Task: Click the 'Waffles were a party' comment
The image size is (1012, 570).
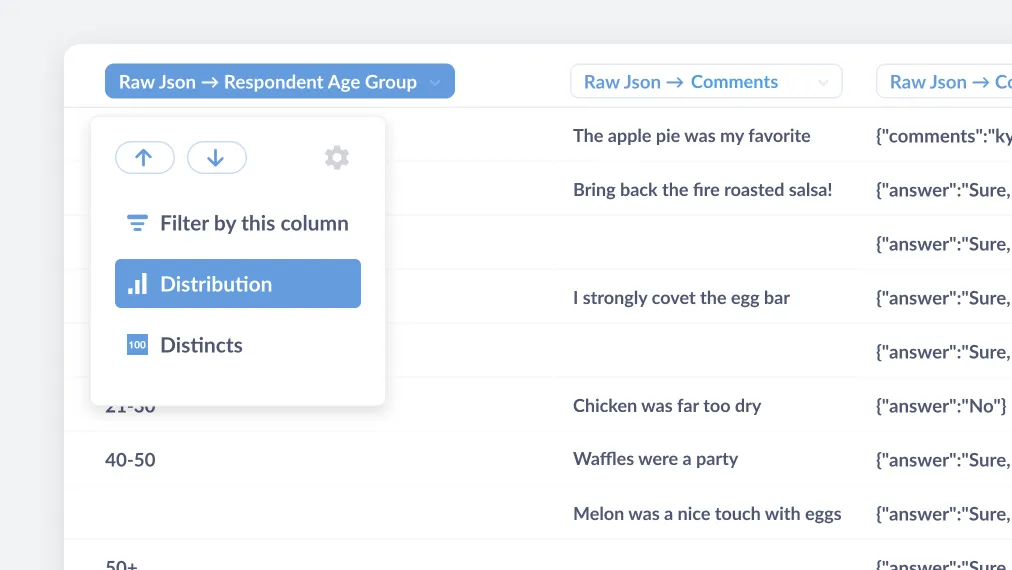Action: [x=655, y=460]
